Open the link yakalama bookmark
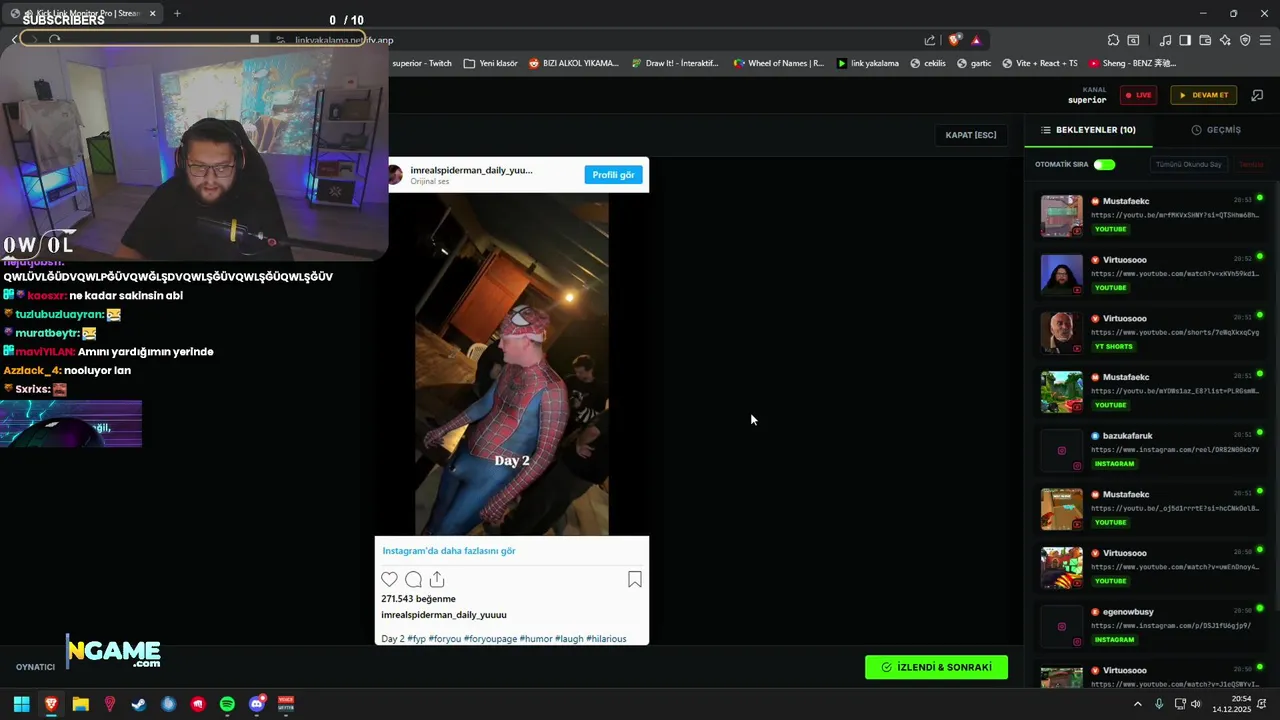 tap(867, 63)
